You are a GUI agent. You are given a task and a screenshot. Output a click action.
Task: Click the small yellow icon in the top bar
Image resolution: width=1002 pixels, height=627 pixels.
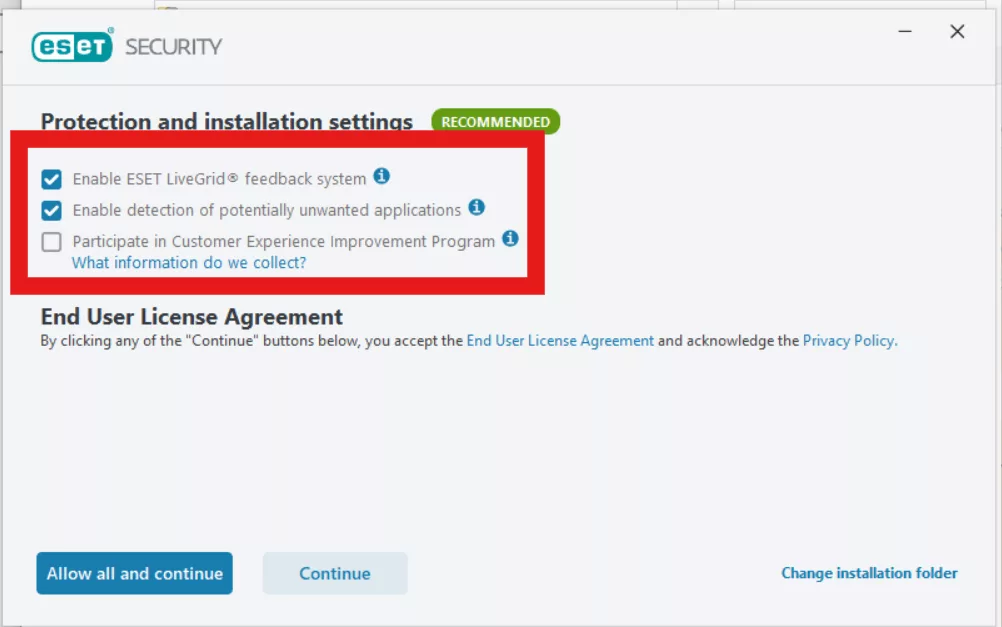point(162,8)
